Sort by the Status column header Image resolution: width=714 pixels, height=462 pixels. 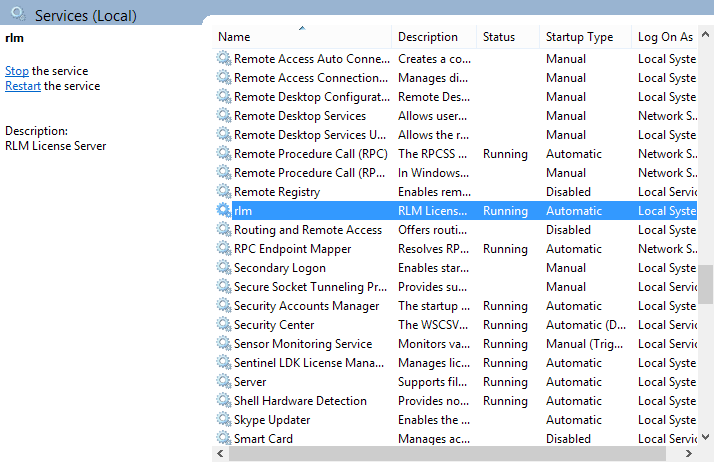(499, 37)
